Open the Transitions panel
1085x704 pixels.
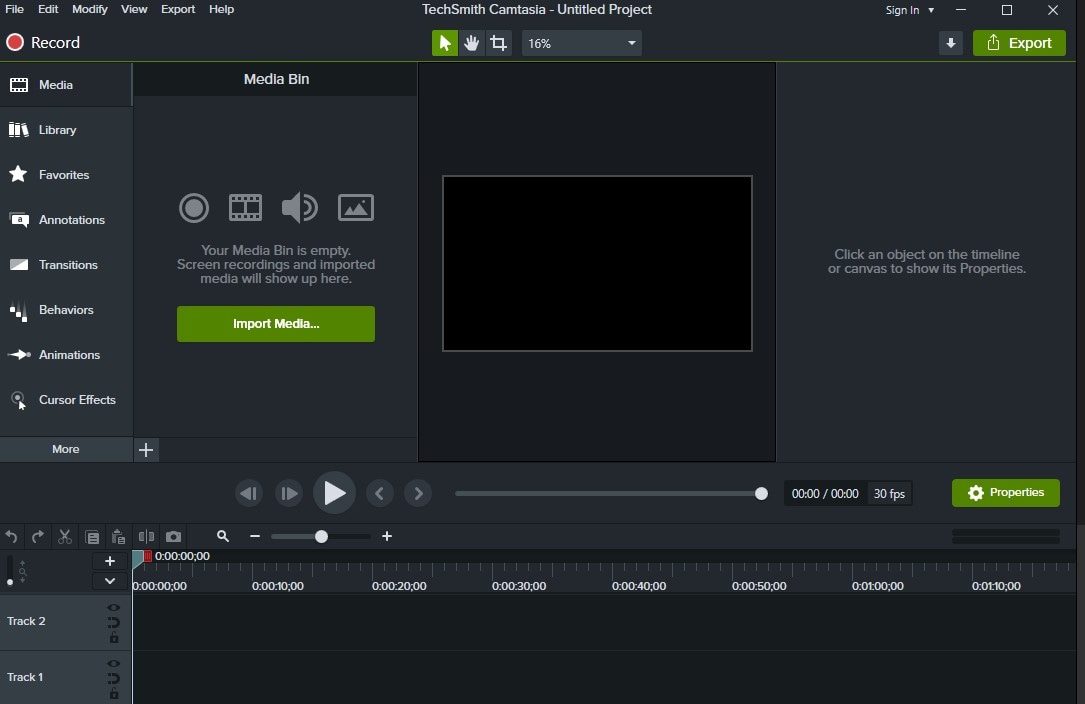(x=66, y=264)
